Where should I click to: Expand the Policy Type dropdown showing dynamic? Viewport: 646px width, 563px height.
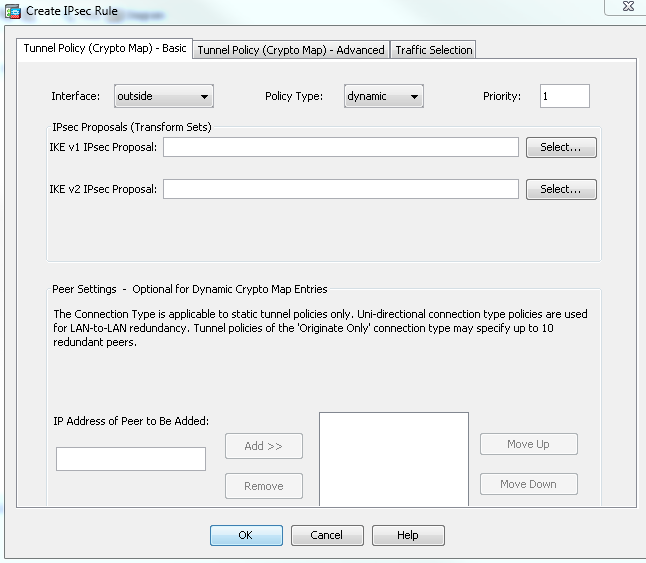(384, 96)
